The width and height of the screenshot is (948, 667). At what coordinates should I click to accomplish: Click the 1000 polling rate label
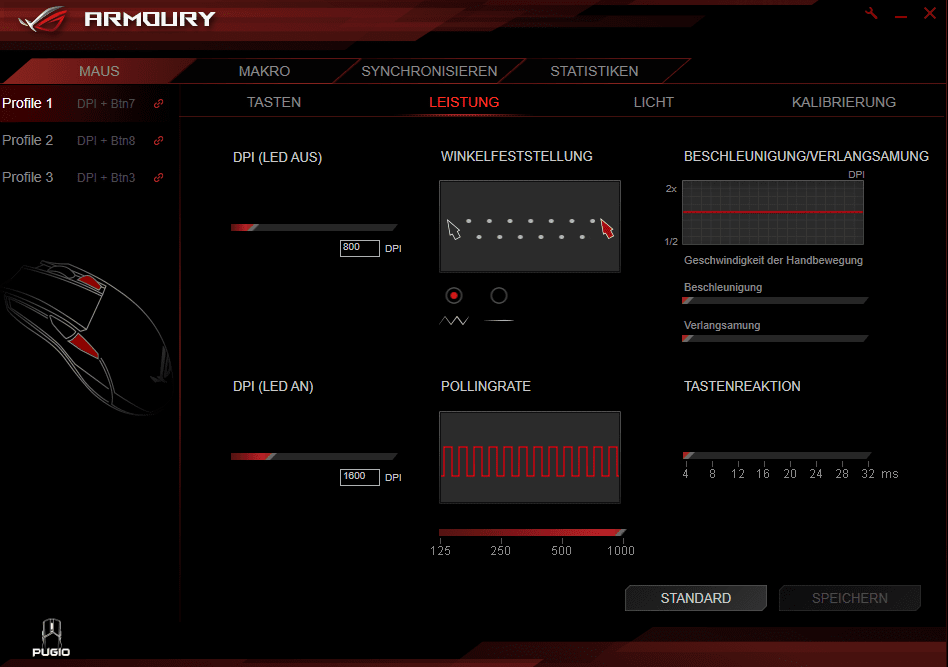621,551
